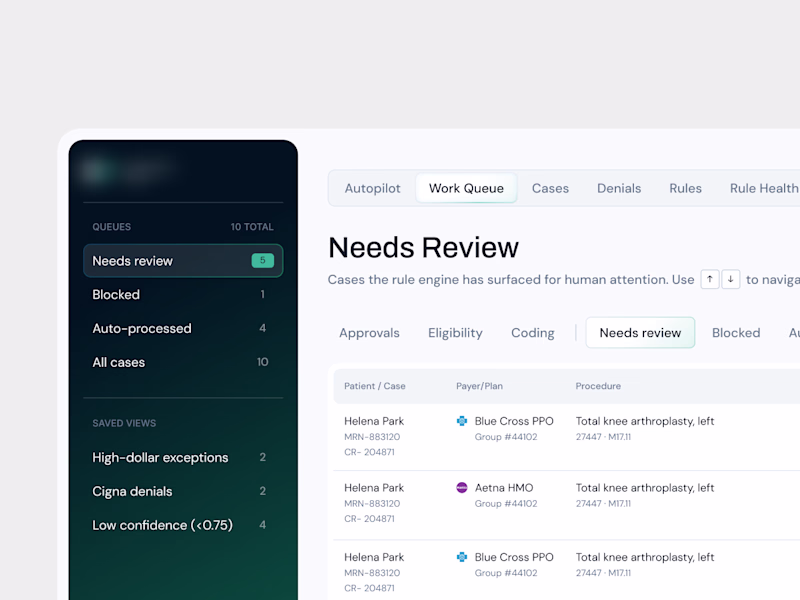The width and height of the screenshot is (800, 600).
Task: Filter by Approvals
Action: [x=369, y=333]
